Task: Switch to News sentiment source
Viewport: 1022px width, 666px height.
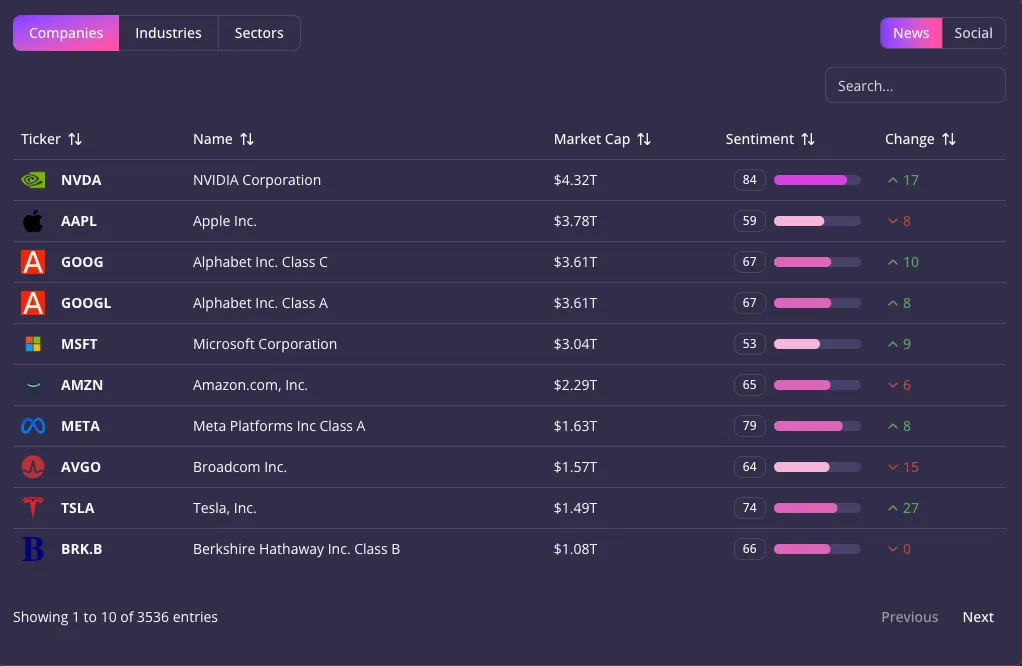Action: 910,33
